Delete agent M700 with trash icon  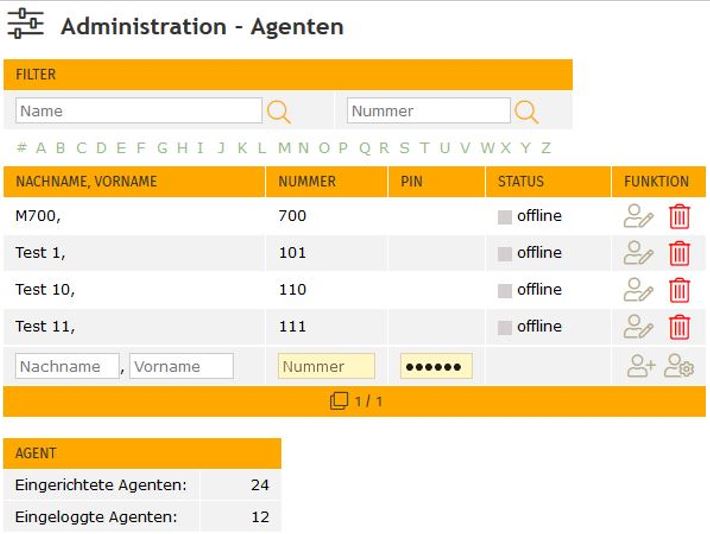[x=679, y=216]
